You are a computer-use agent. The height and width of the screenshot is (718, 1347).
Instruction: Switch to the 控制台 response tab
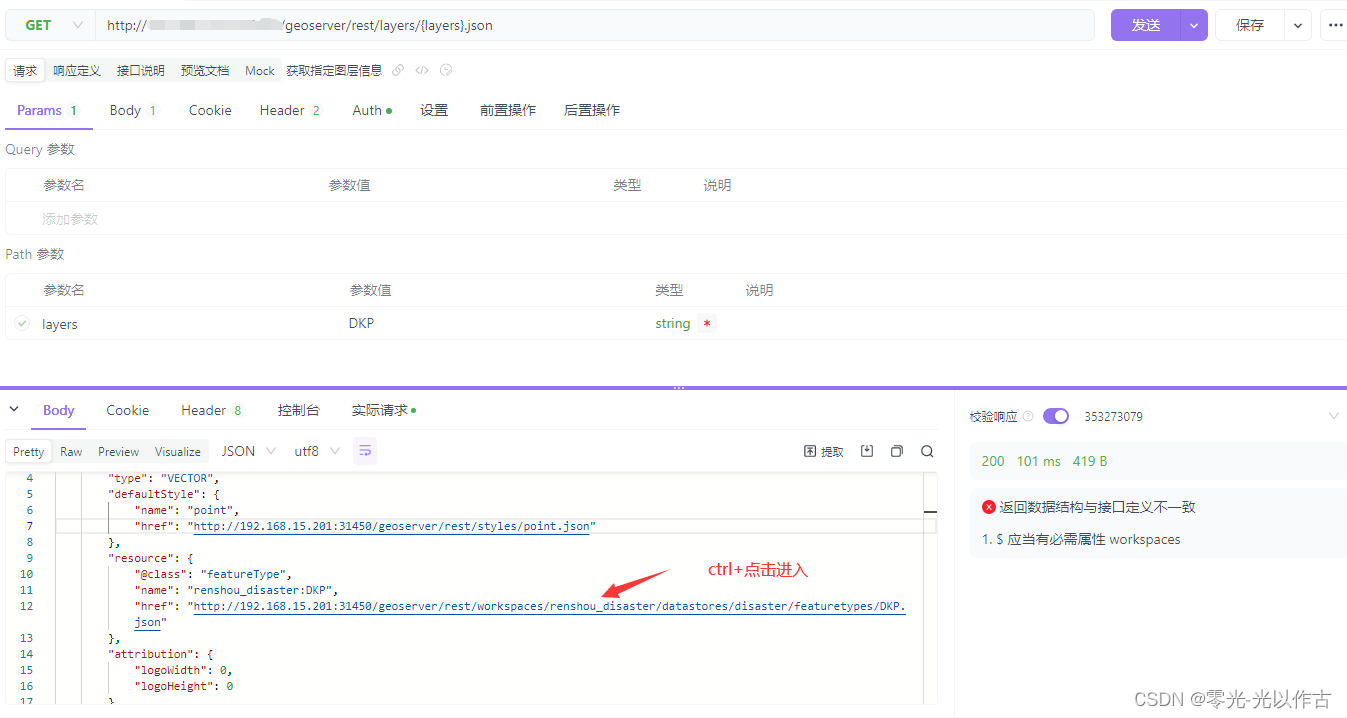[299, 410]
